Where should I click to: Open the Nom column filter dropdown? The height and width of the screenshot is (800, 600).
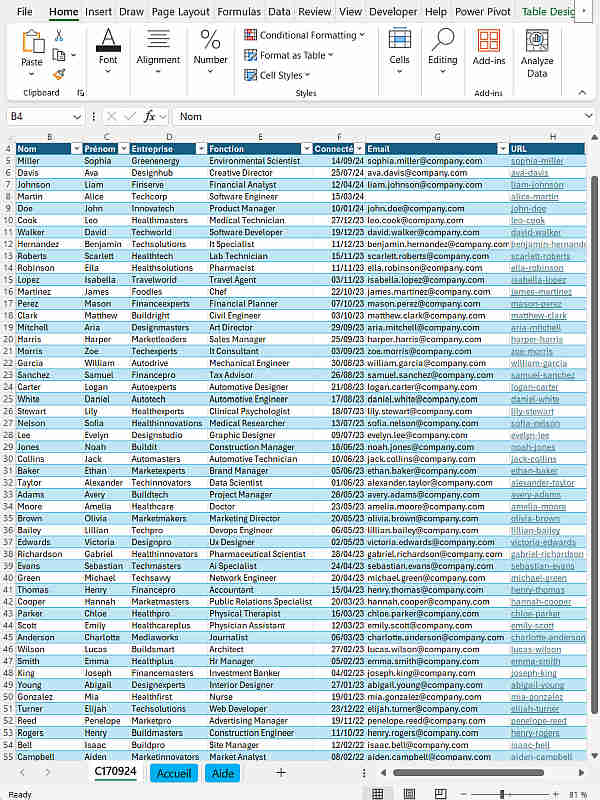(x=76, y=149)
